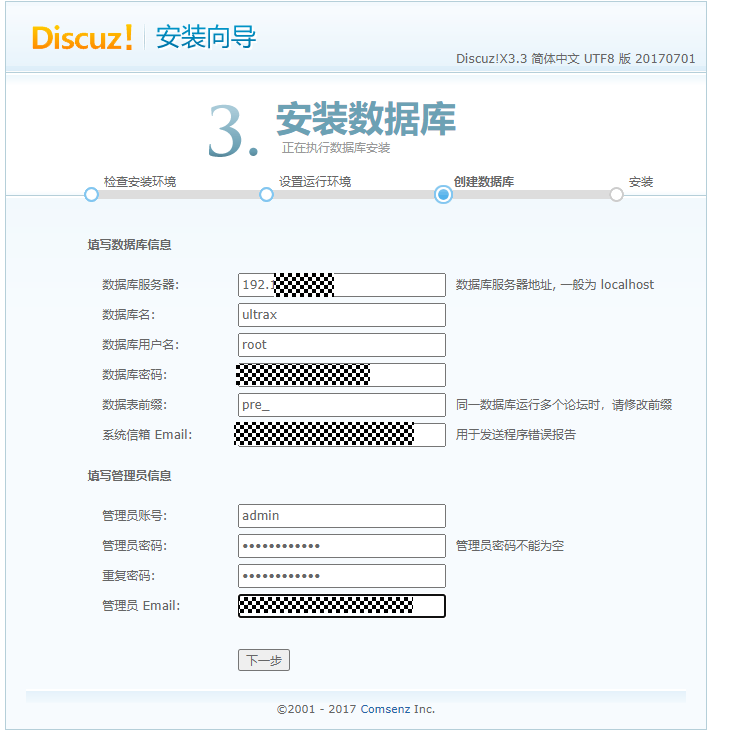Click the 下一步 button
738x732 pixels.
pyautogui.click(x=264, y=660)
